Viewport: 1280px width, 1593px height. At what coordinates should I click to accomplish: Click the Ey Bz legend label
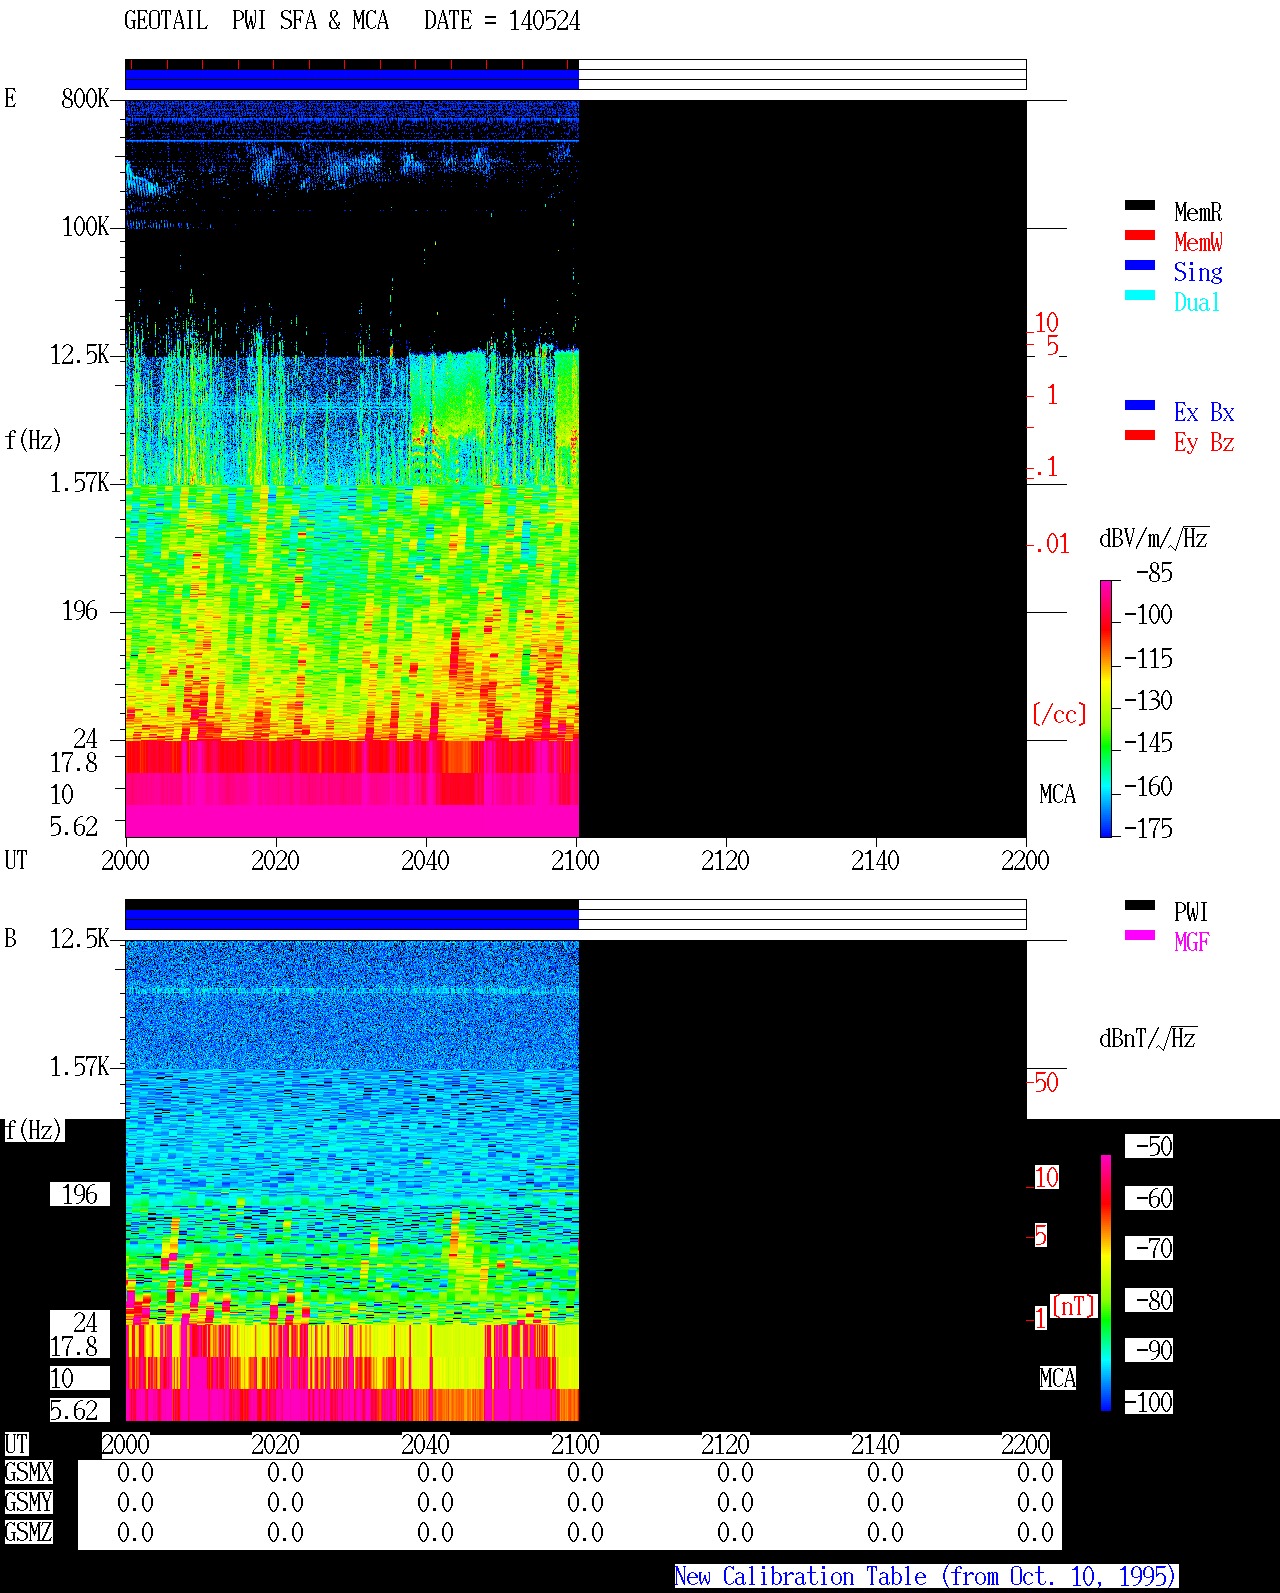pyautogui.click(x=1204, y=442)
